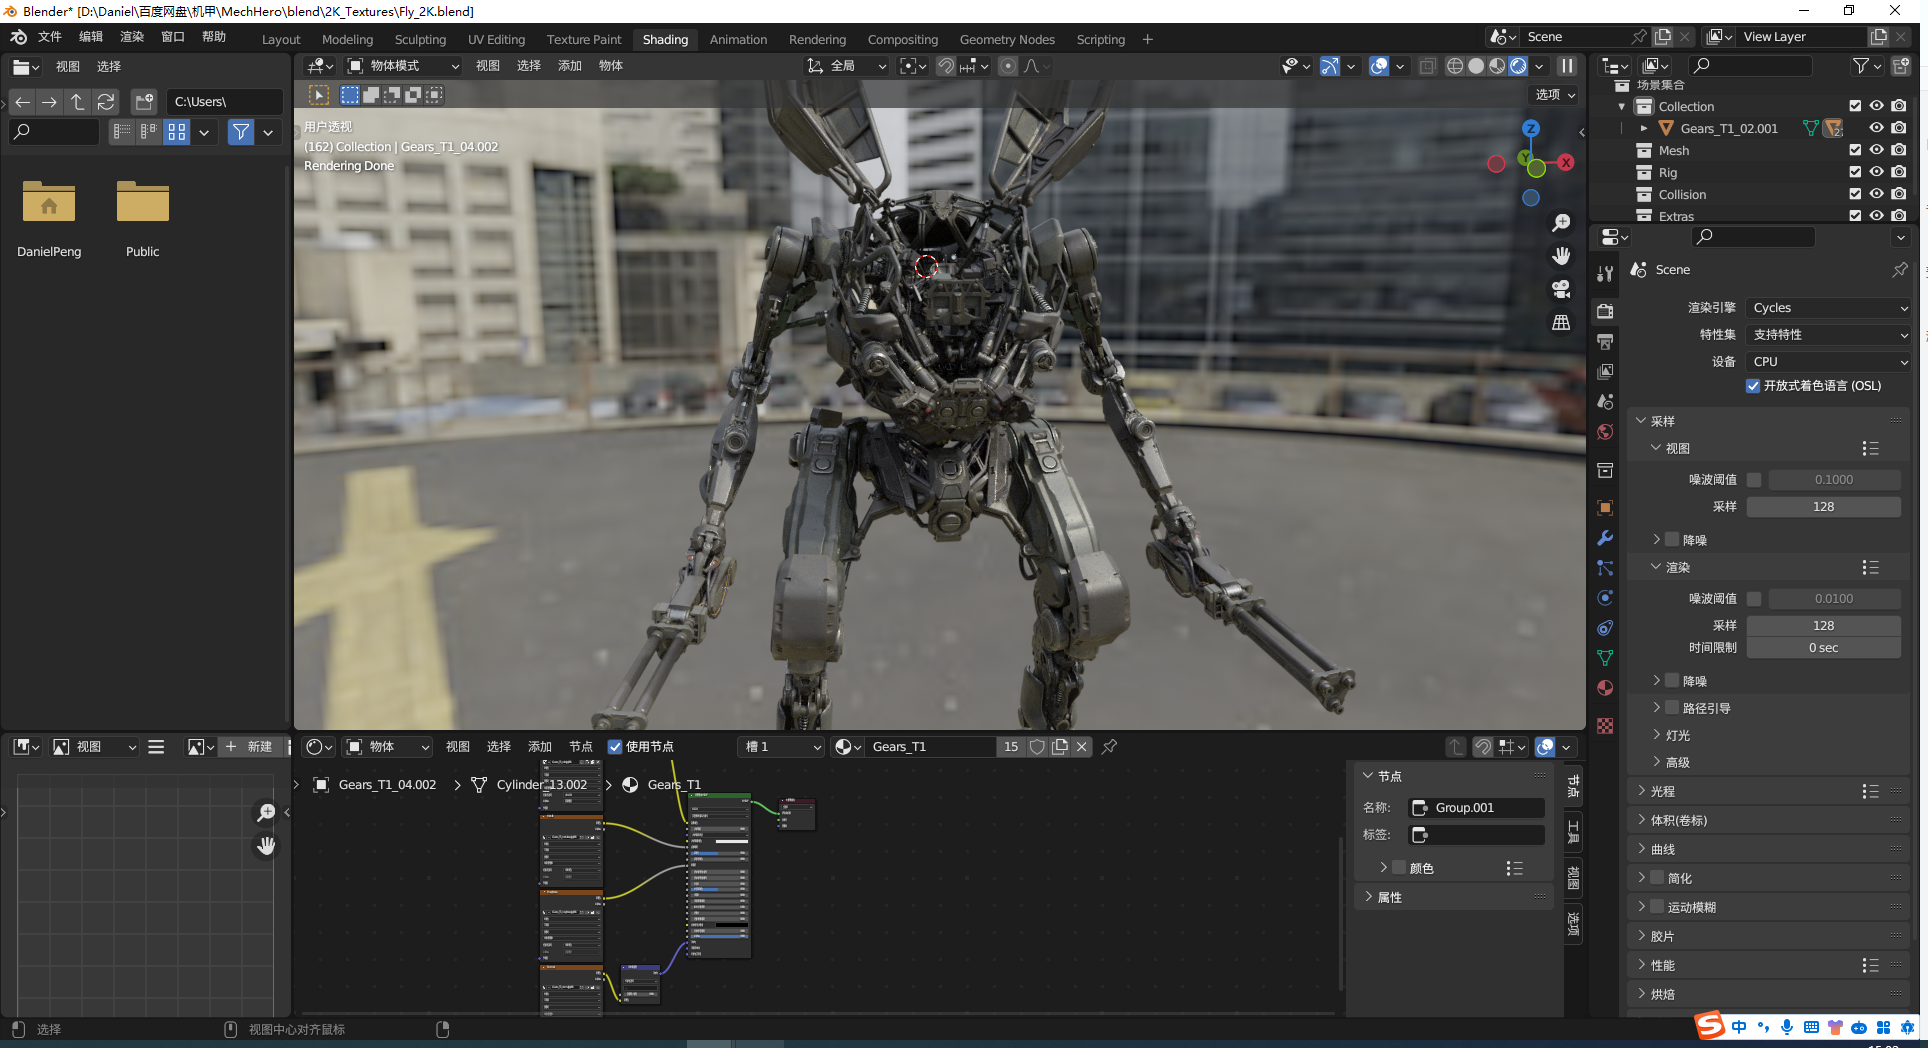
Task: Pin the Gears_T1 node tree
Action: [1109, 746]
